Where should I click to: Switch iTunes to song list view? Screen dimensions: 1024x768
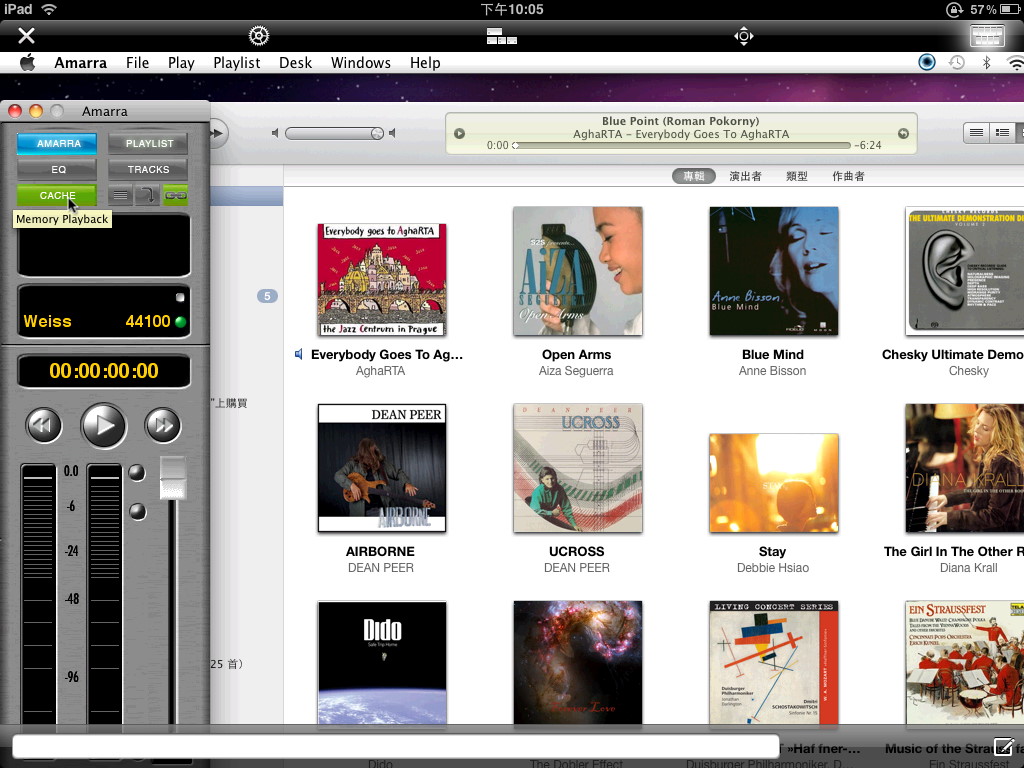976,133
